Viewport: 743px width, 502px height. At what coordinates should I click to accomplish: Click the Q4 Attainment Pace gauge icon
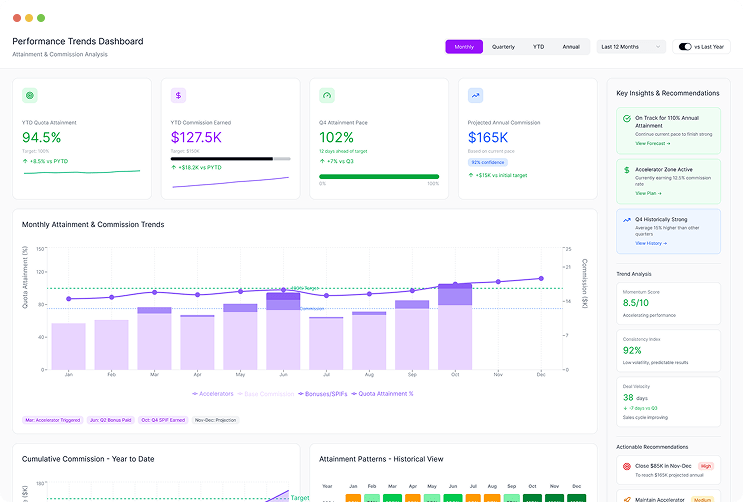(x=327, y=96)
